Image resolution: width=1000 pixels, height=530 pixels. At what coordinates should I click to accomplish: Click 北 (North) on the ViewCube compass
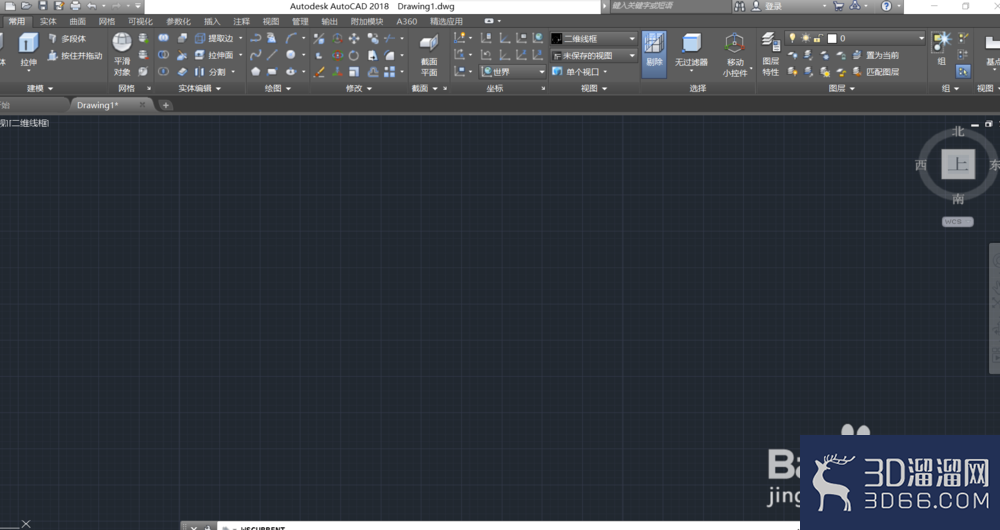coord(958,132)
